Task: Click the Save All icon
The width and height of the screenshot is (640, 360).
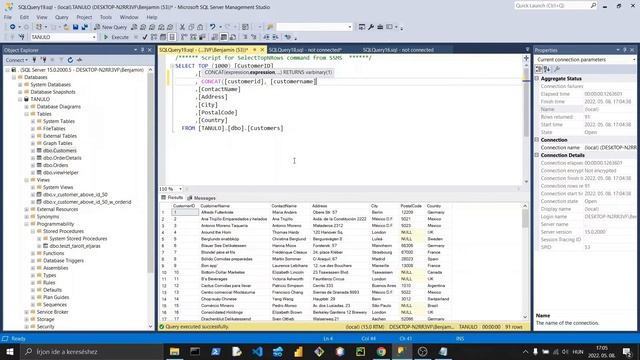Action: pos(84,27)
